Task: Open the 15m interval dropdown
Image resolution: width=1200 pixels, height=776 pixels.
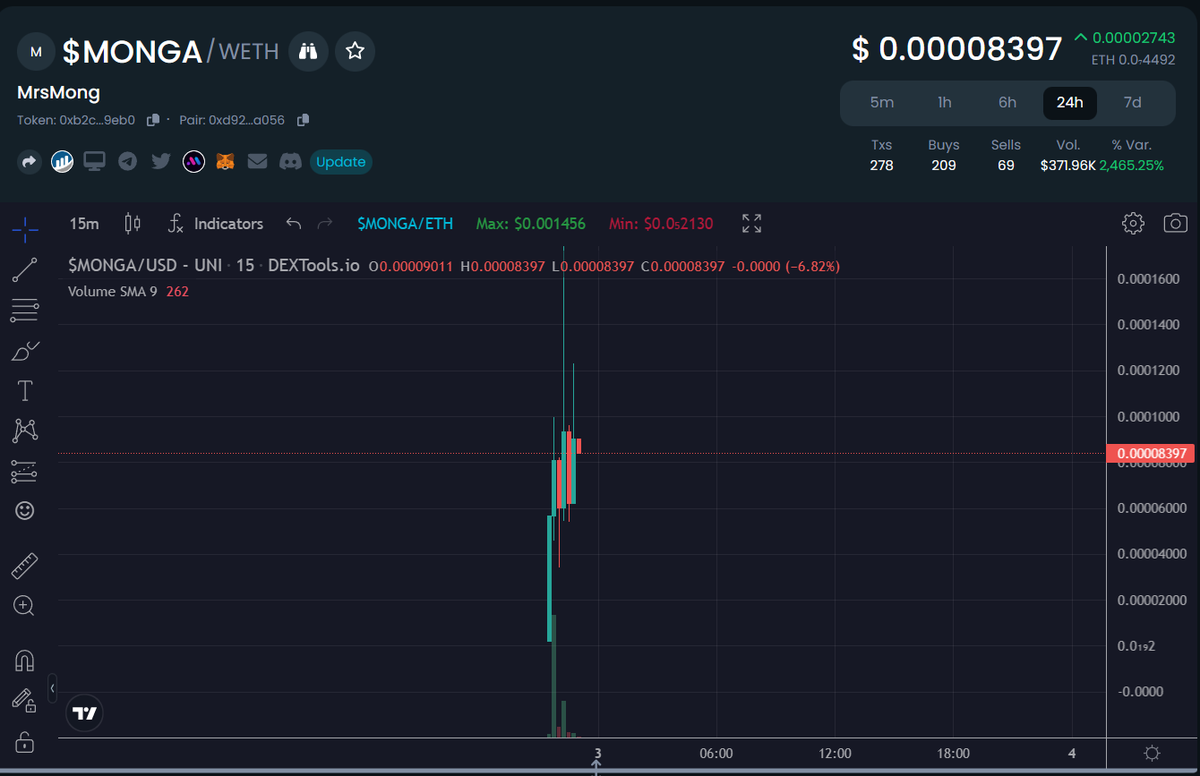Action: [84, 223]
